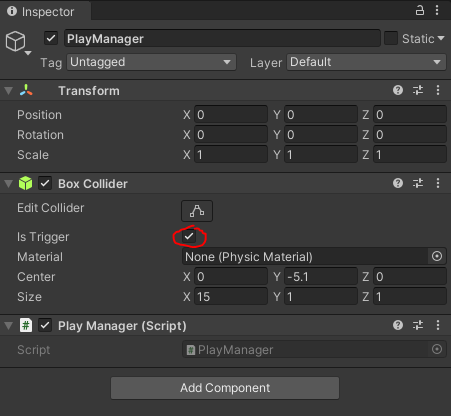Open the Play Manager script three-dot menu

coord(438,325)
